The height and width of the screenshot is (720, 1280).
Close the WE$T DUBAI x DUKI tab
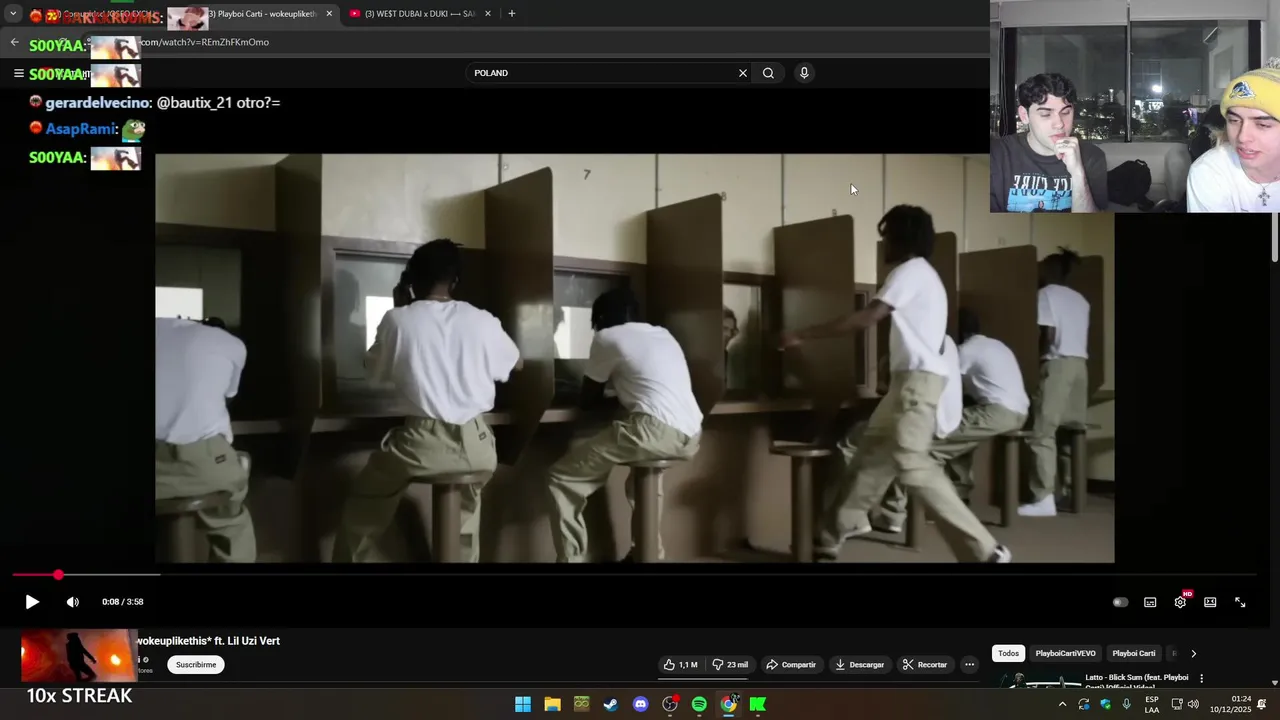pyautogui.click(x=488, y=14)
